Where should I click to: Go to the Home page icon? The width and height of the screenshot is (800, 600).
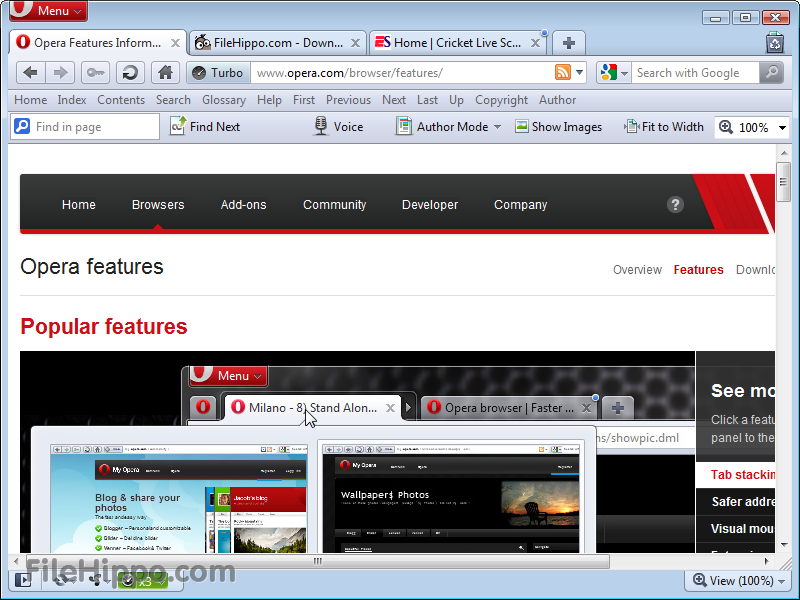tap(165, 73)
